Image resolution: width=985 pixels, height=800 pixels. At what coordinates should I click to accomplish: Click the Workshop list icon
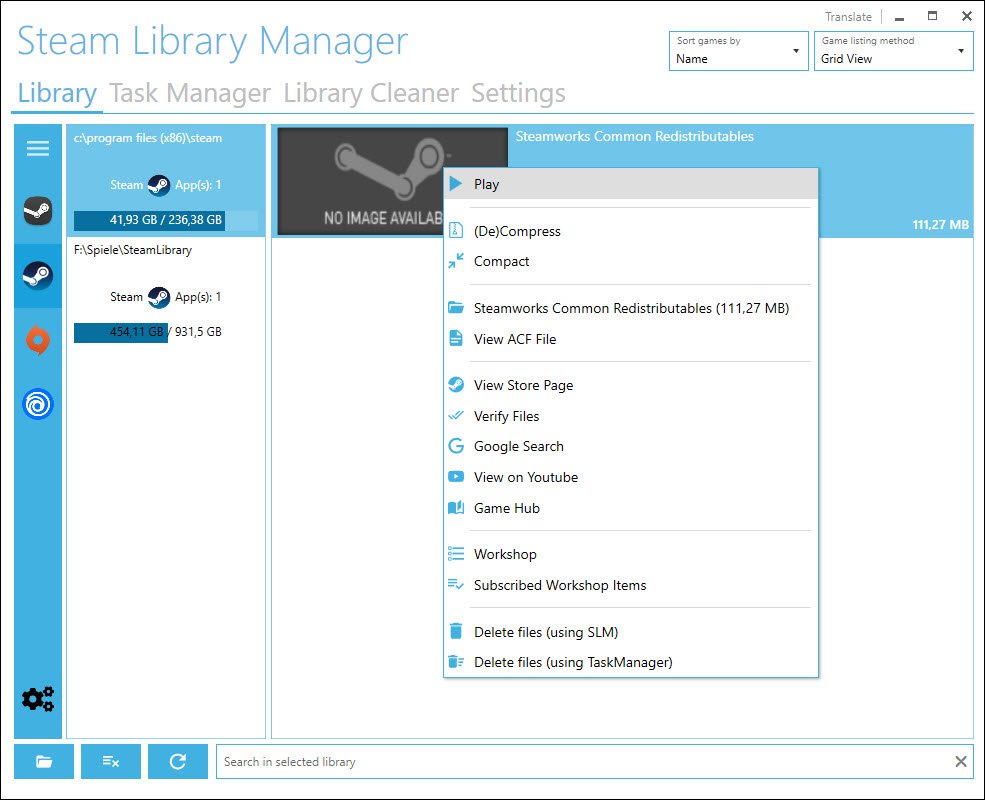click(456, 553)
